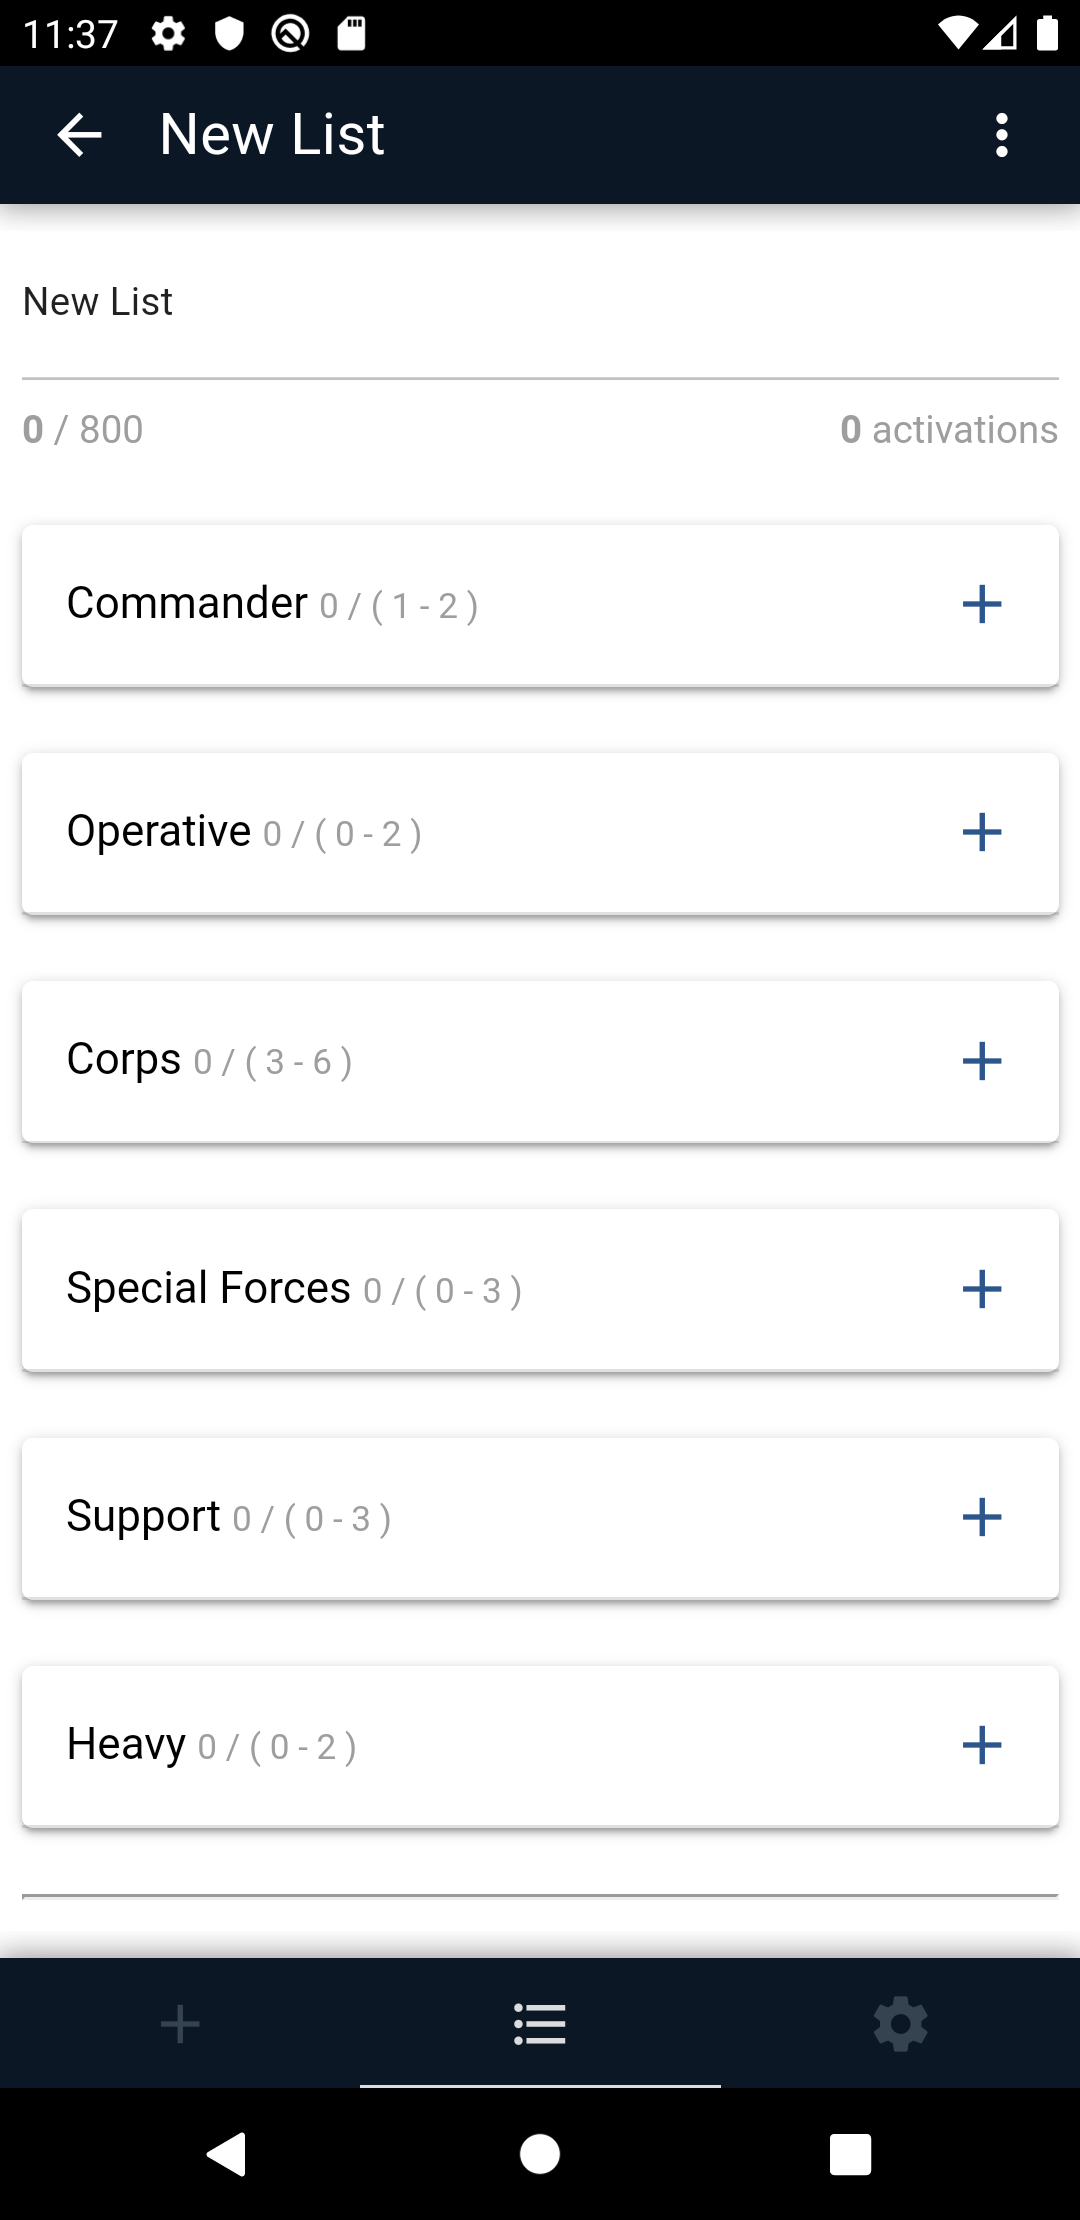Add a Heavy unit with plus icon
1080x2220 pixels.
tap(981, 1745)
